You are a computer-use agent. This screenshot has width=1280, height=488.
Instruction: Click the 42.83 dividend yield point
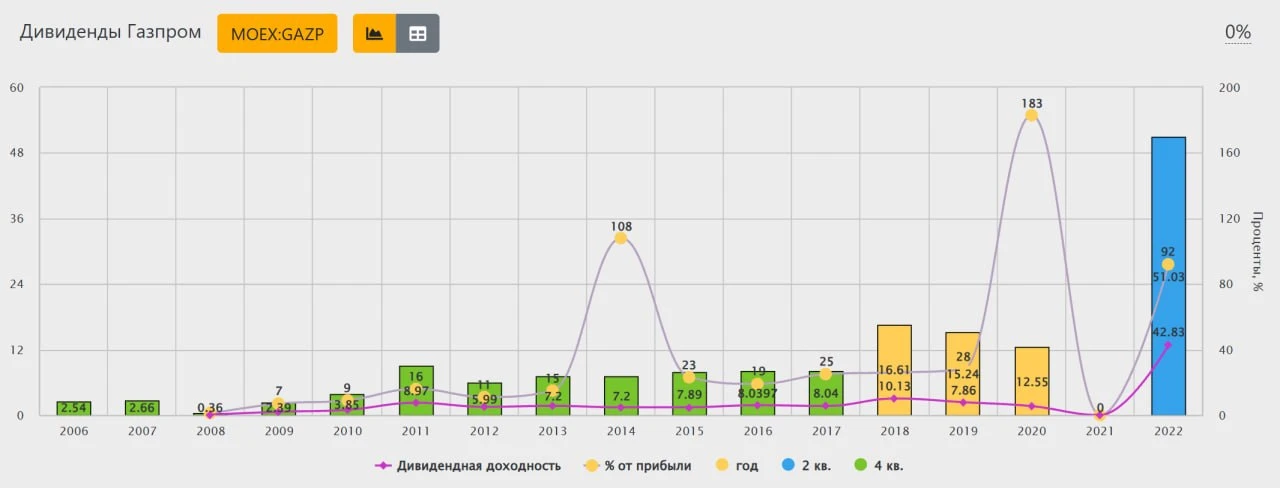pos(1168,345)
